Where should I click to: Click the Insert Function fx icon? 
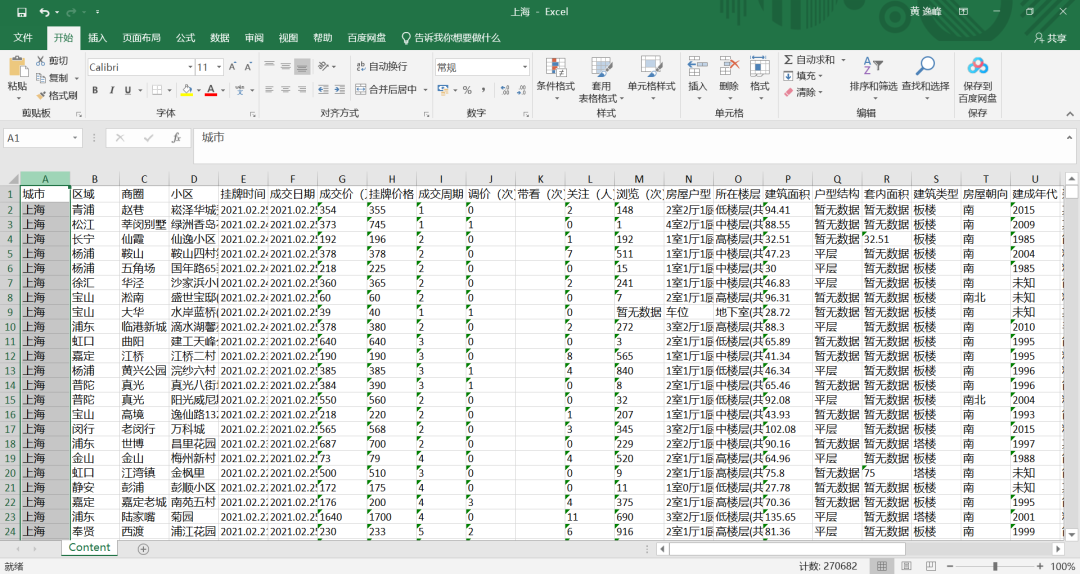tap(176, 138)
